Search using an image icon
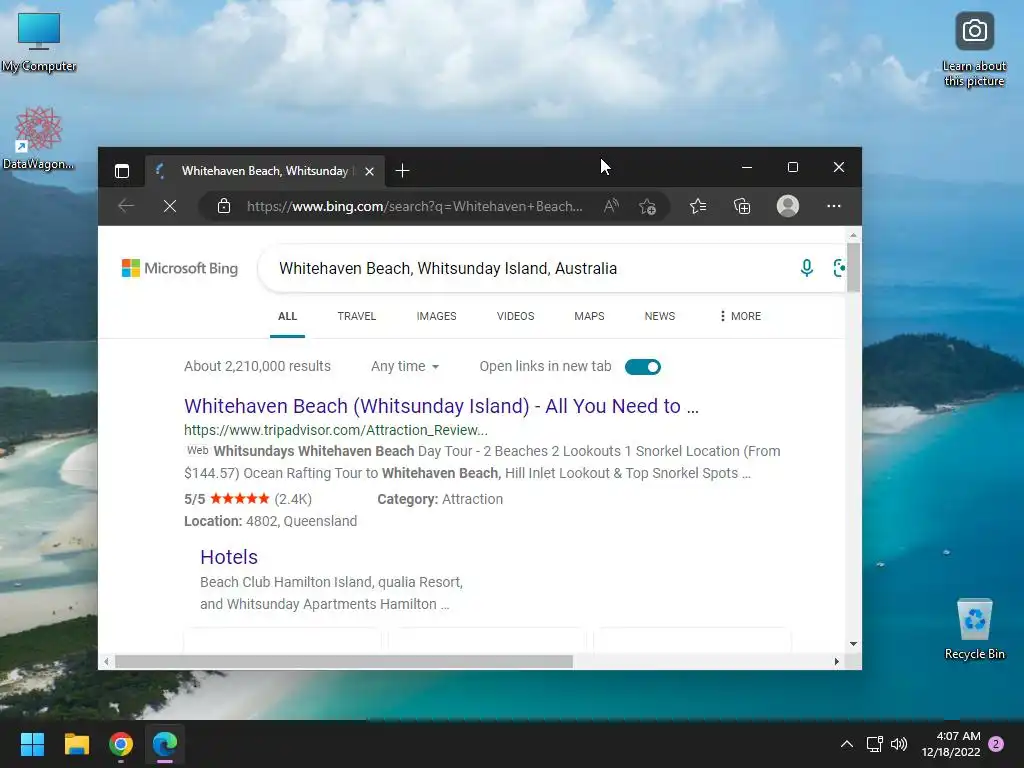Image resolution: width=1024 pixels, height=768 pixels. 839,268
